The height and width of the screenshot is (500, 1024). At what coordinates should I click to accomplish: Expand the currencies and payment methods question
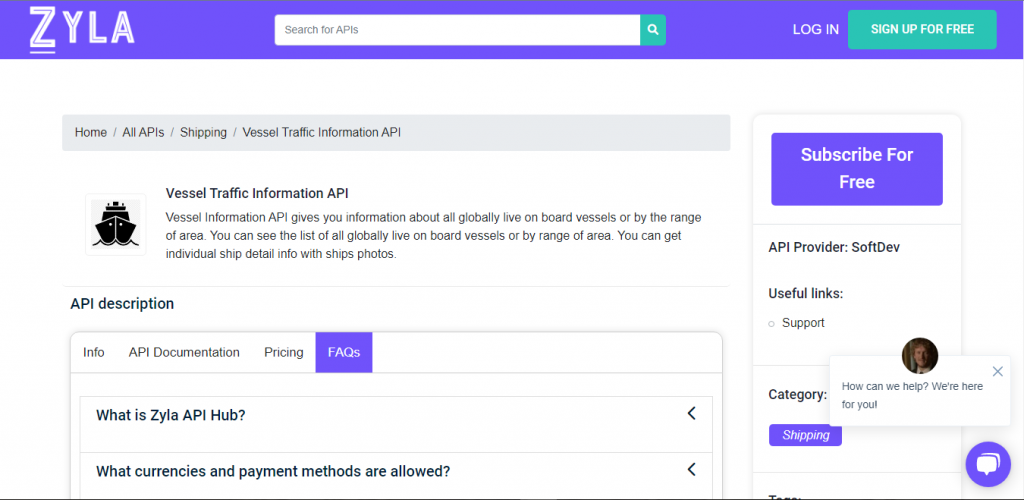coord(272,471)
